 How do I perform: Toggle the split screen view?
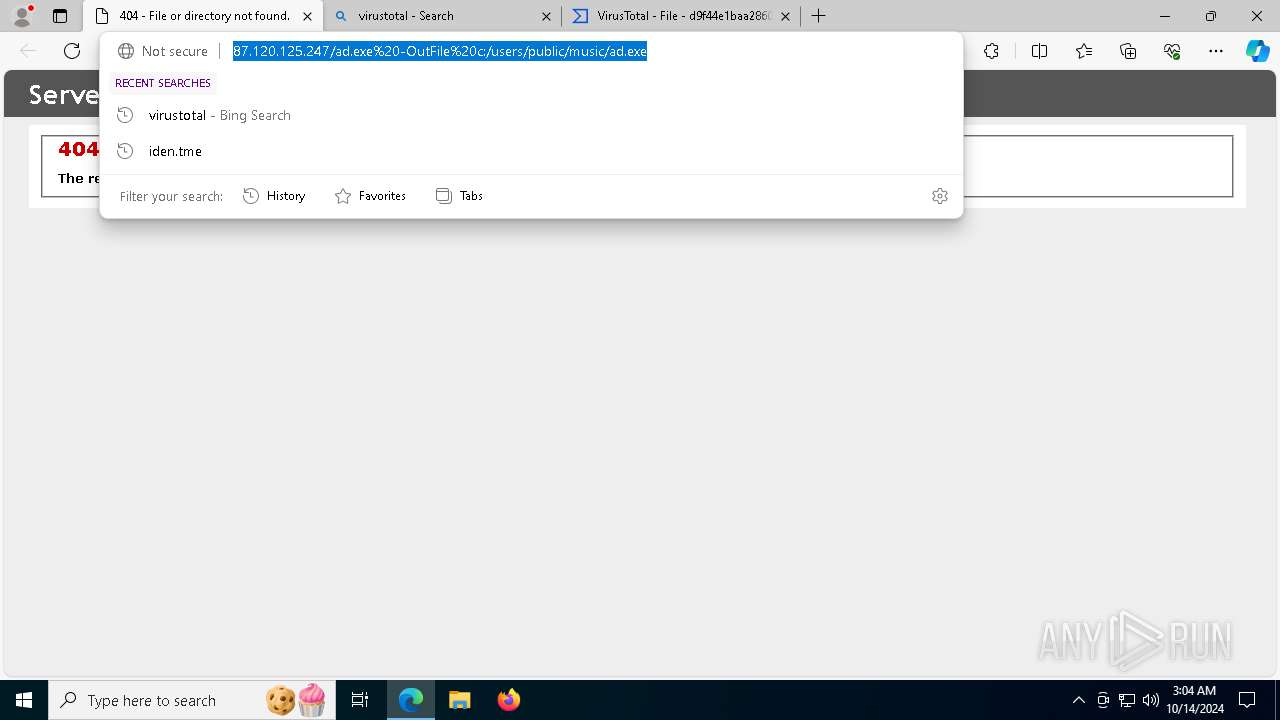click(1039, 51)
